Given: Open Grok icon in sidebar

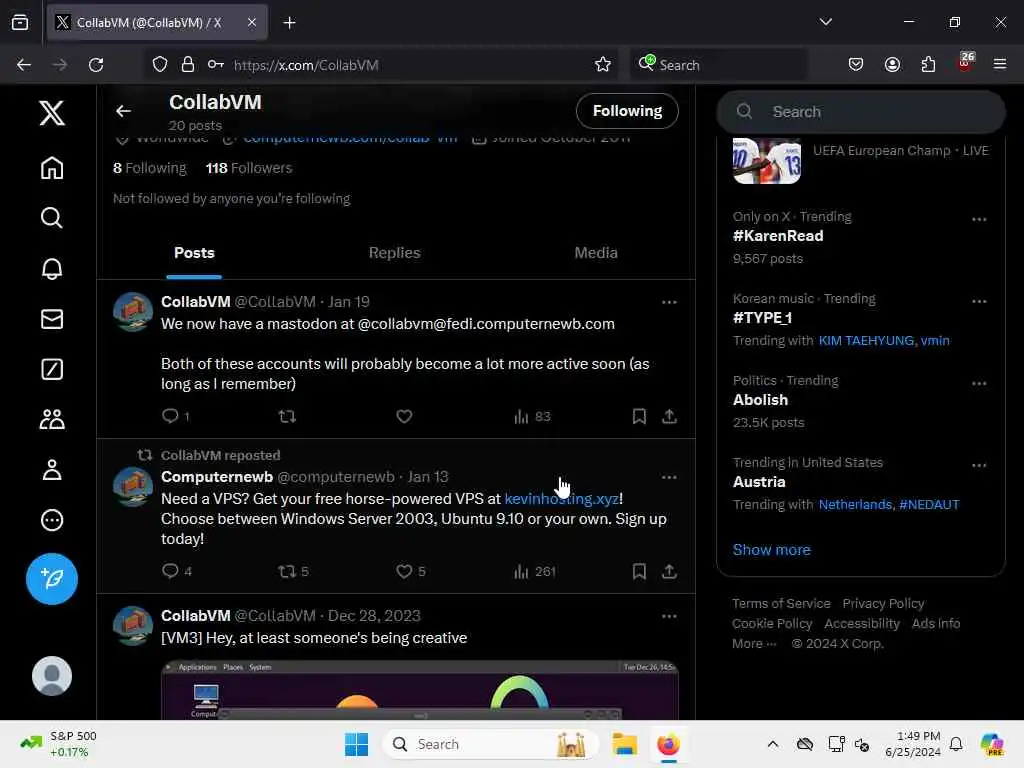Looking at the screenshot, I should (x=52, y=369).
